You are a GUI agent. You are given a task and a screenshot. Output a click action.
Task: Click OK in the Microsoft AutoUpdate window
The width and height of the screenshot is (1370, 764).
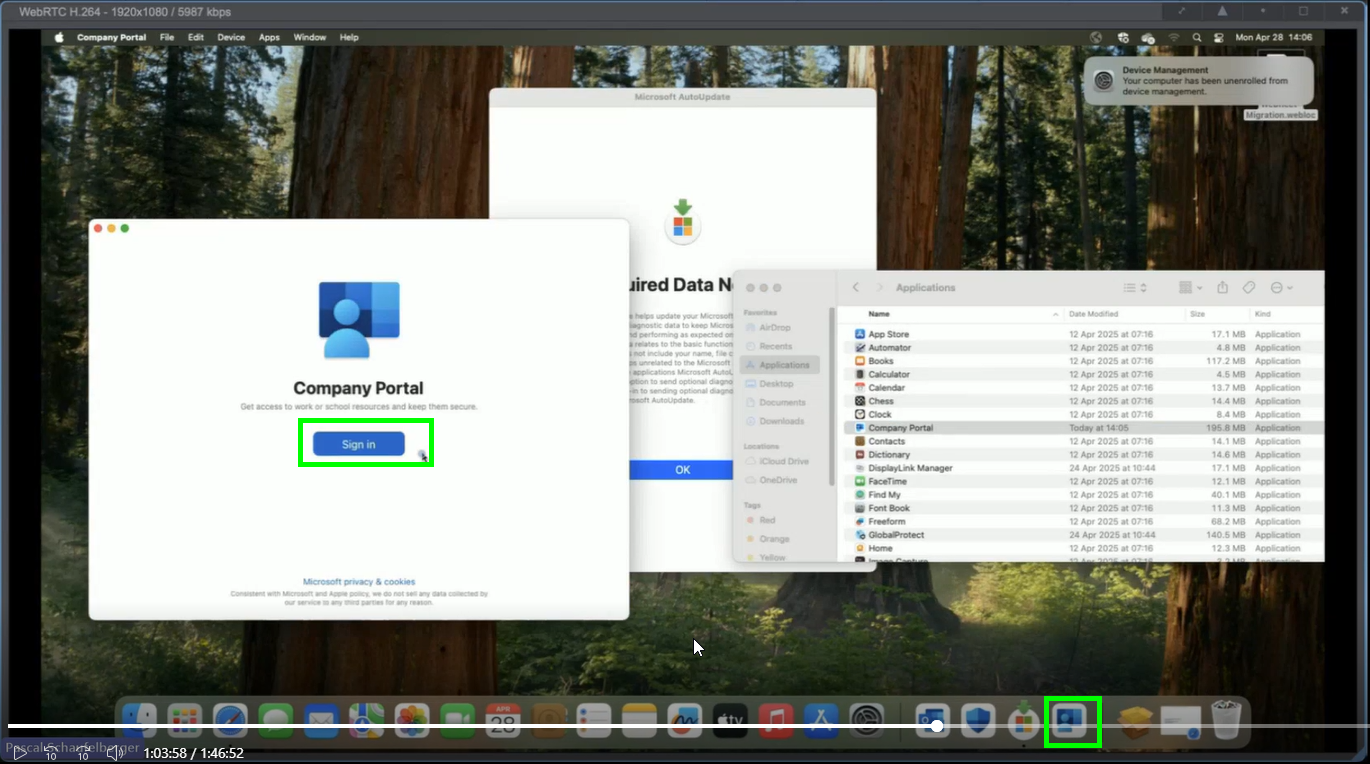682,470
